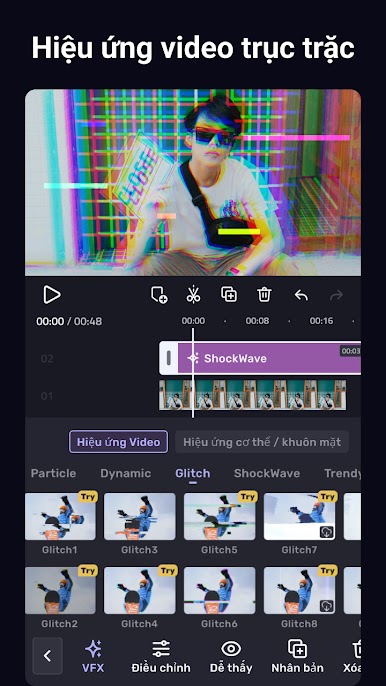Toggle the Dễ thấy eye visibility
The height and width of the screenshot is (686, 386).
231,656
